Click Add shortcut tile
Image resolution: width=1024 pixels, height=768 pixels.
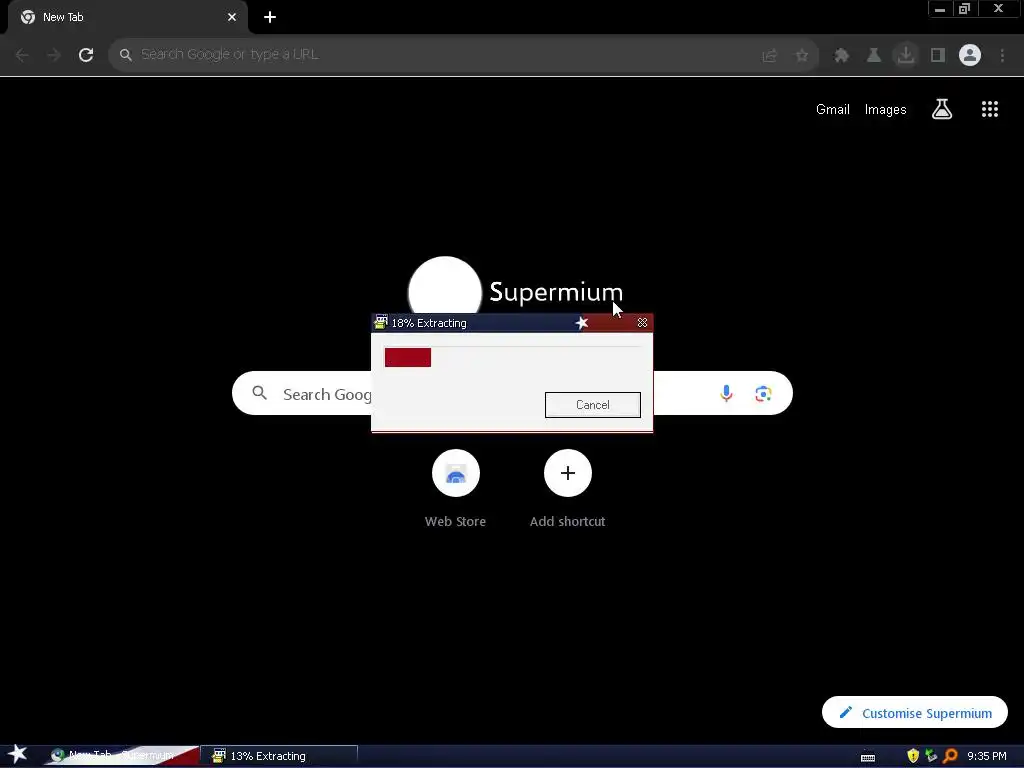(568, 488)
